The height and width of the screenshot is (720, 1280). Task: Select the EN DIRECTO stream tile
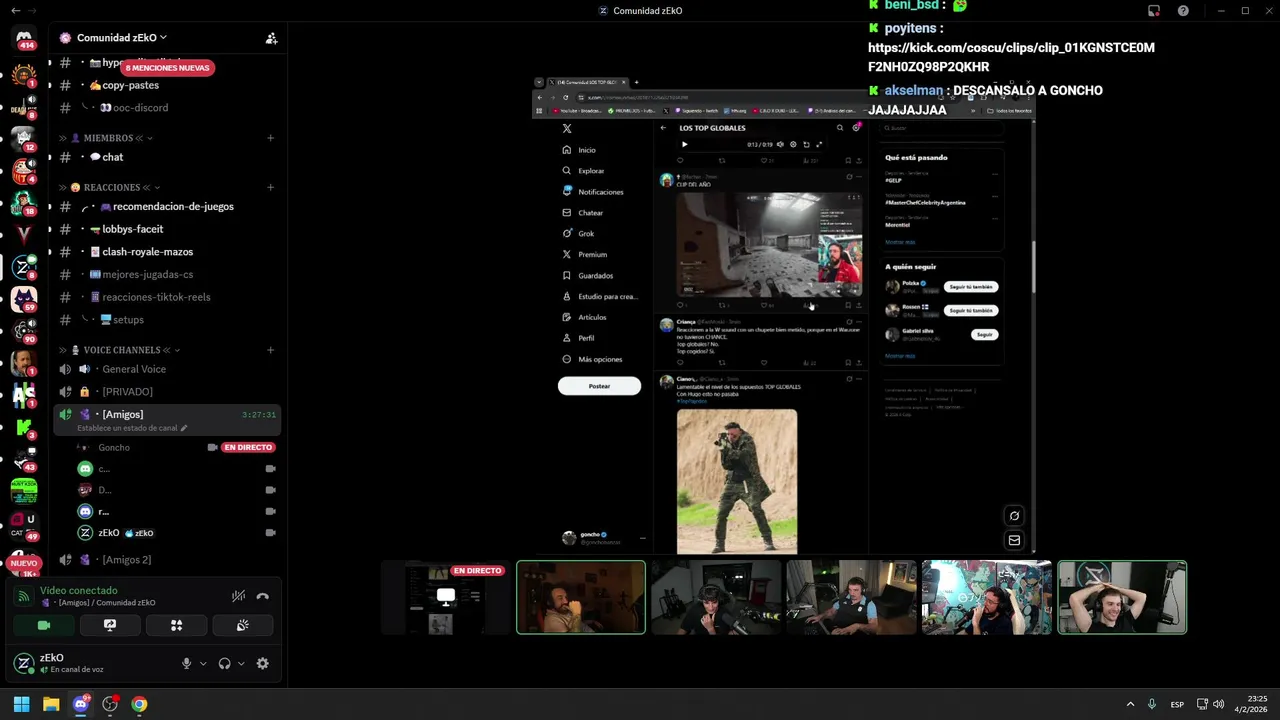pyautogui.click(x=445, y=598)
